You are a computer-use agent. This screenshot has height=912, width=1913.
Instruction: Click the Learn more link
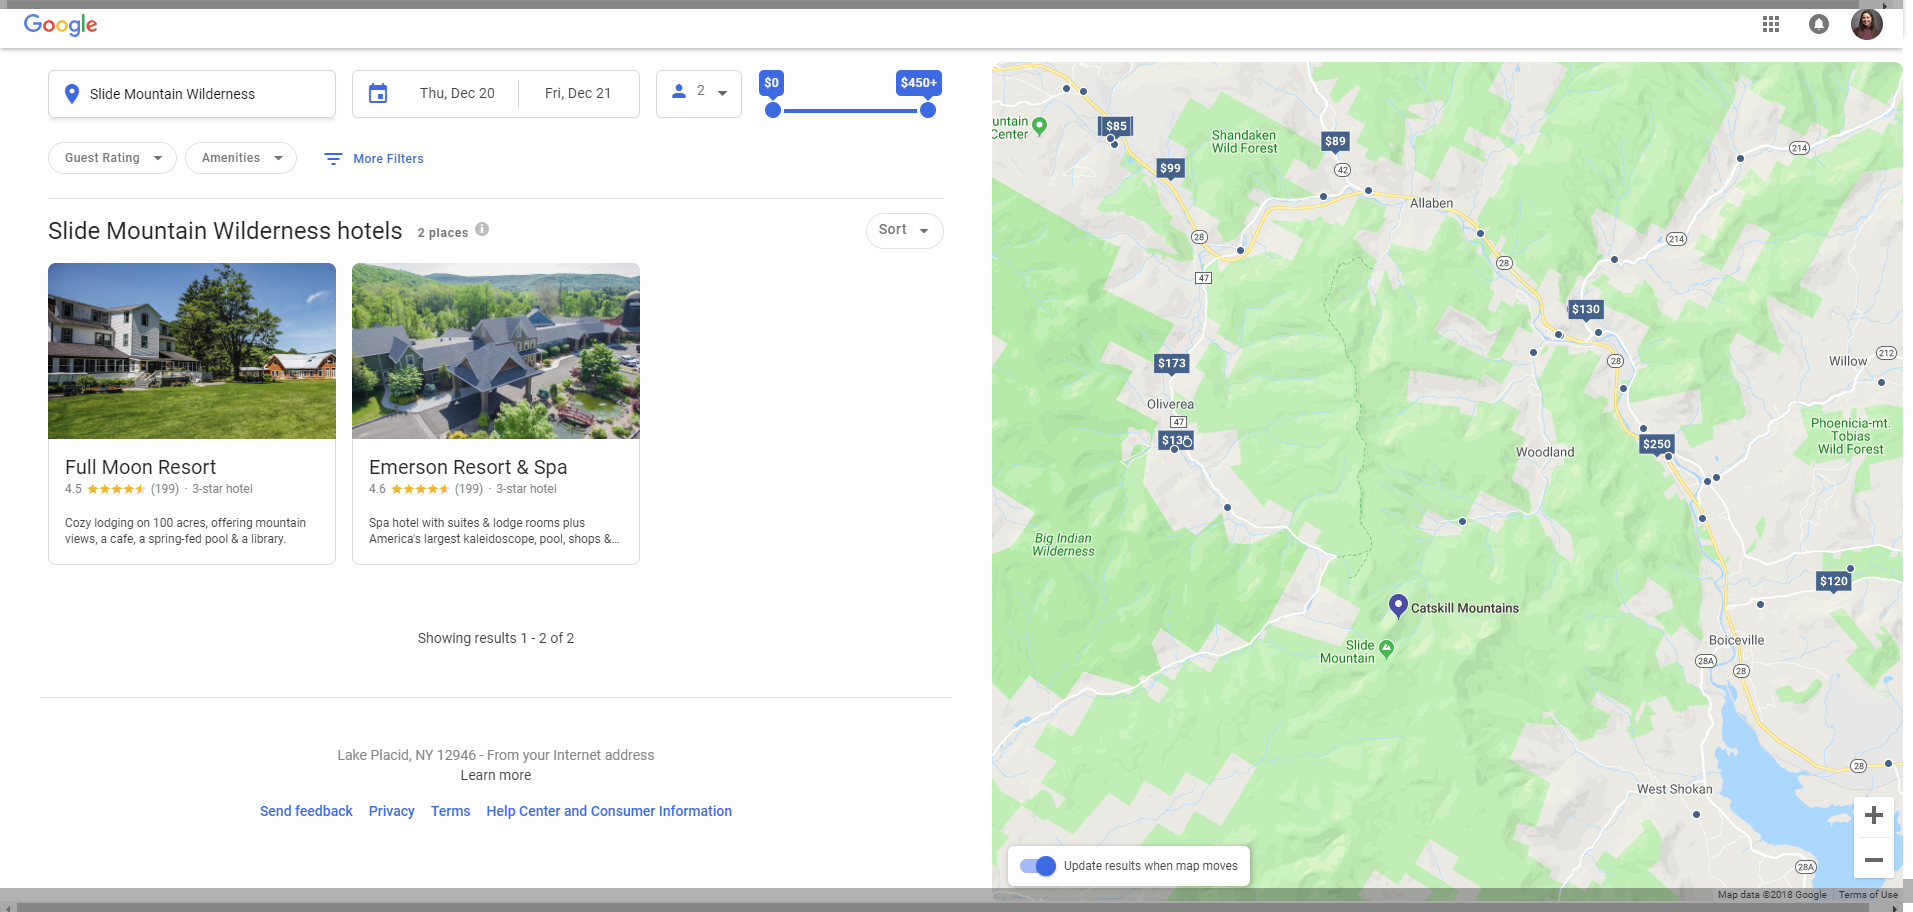coord(496,775)
